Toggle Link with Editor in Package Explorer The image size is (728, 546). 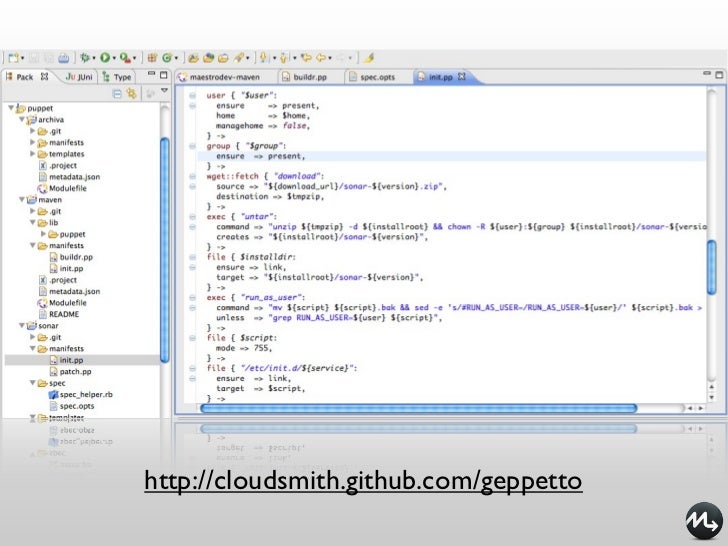pyautogui.click(x=132, y=93)
